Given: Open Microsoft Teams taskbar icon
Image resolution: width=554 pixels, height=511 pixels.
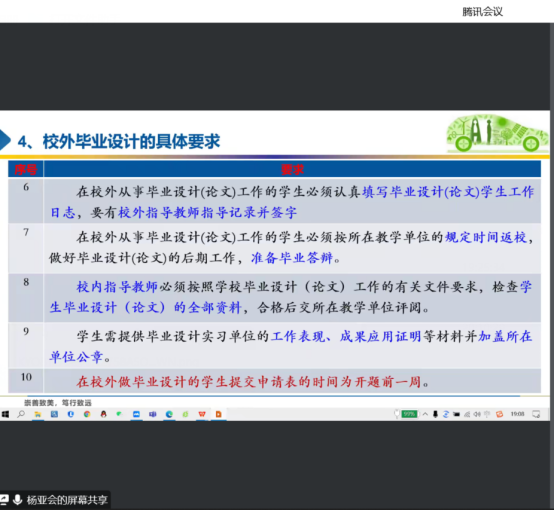Looking at the screenshot, I should [x=153, y=414].
